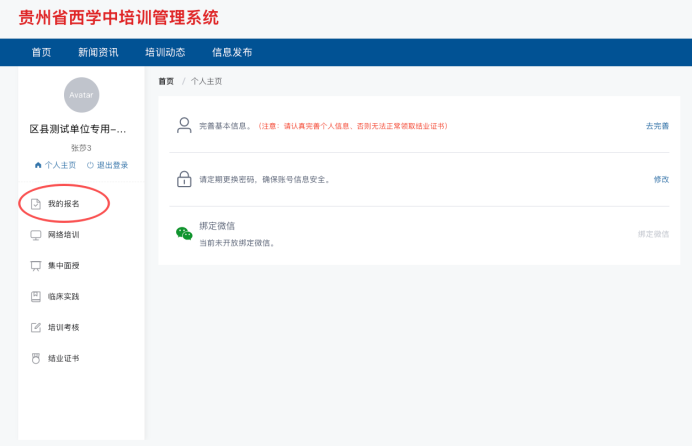This screenshot has height=446, width=692.
Task: Click the book icon for 临床实践
Action: point(36,296)
